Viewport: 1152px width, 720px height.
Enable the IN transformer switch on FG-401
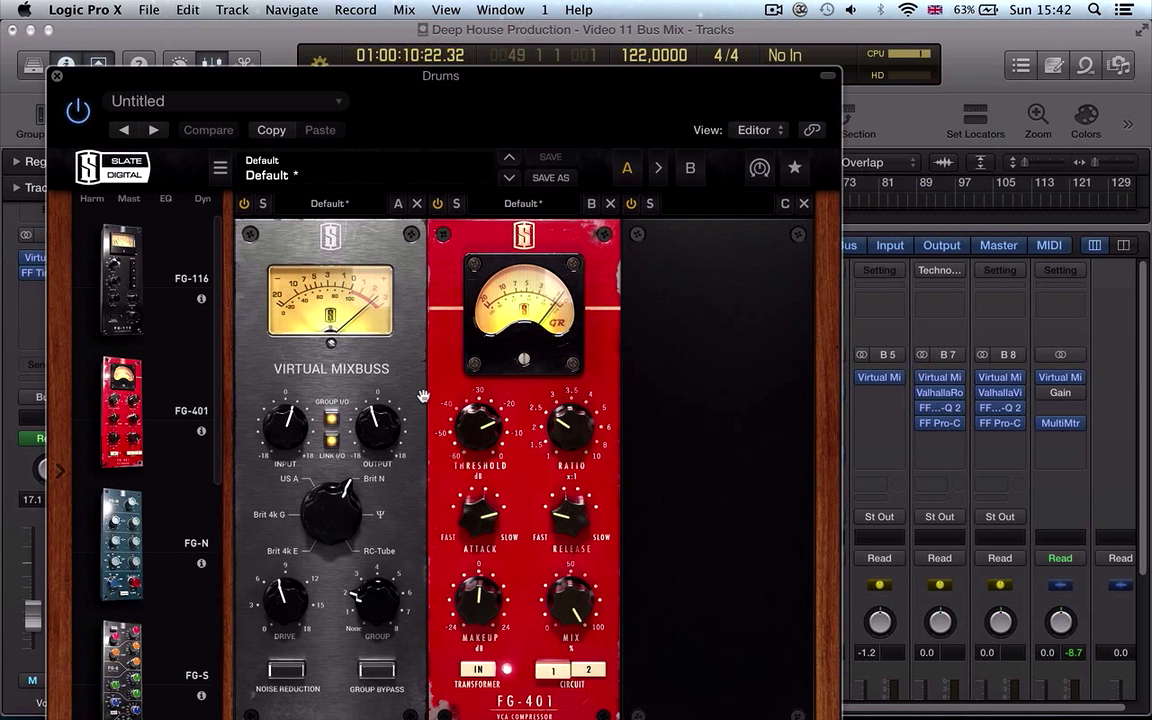[478, 669]
